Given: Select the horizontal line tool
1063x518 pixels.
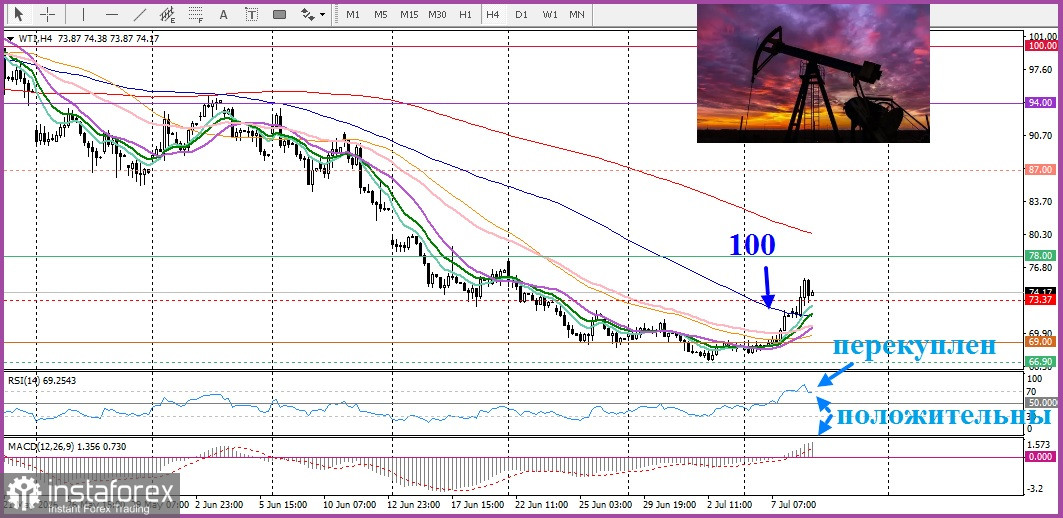Looking at the screenshot, I should click(x=112, y=14).
